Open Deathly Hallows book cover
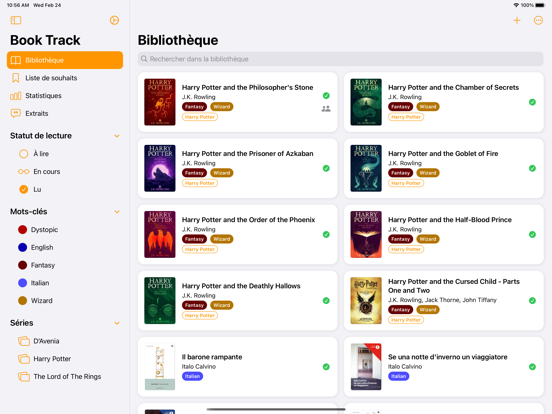The width and height of the screenshot is (552, 414). coord(160,301)
